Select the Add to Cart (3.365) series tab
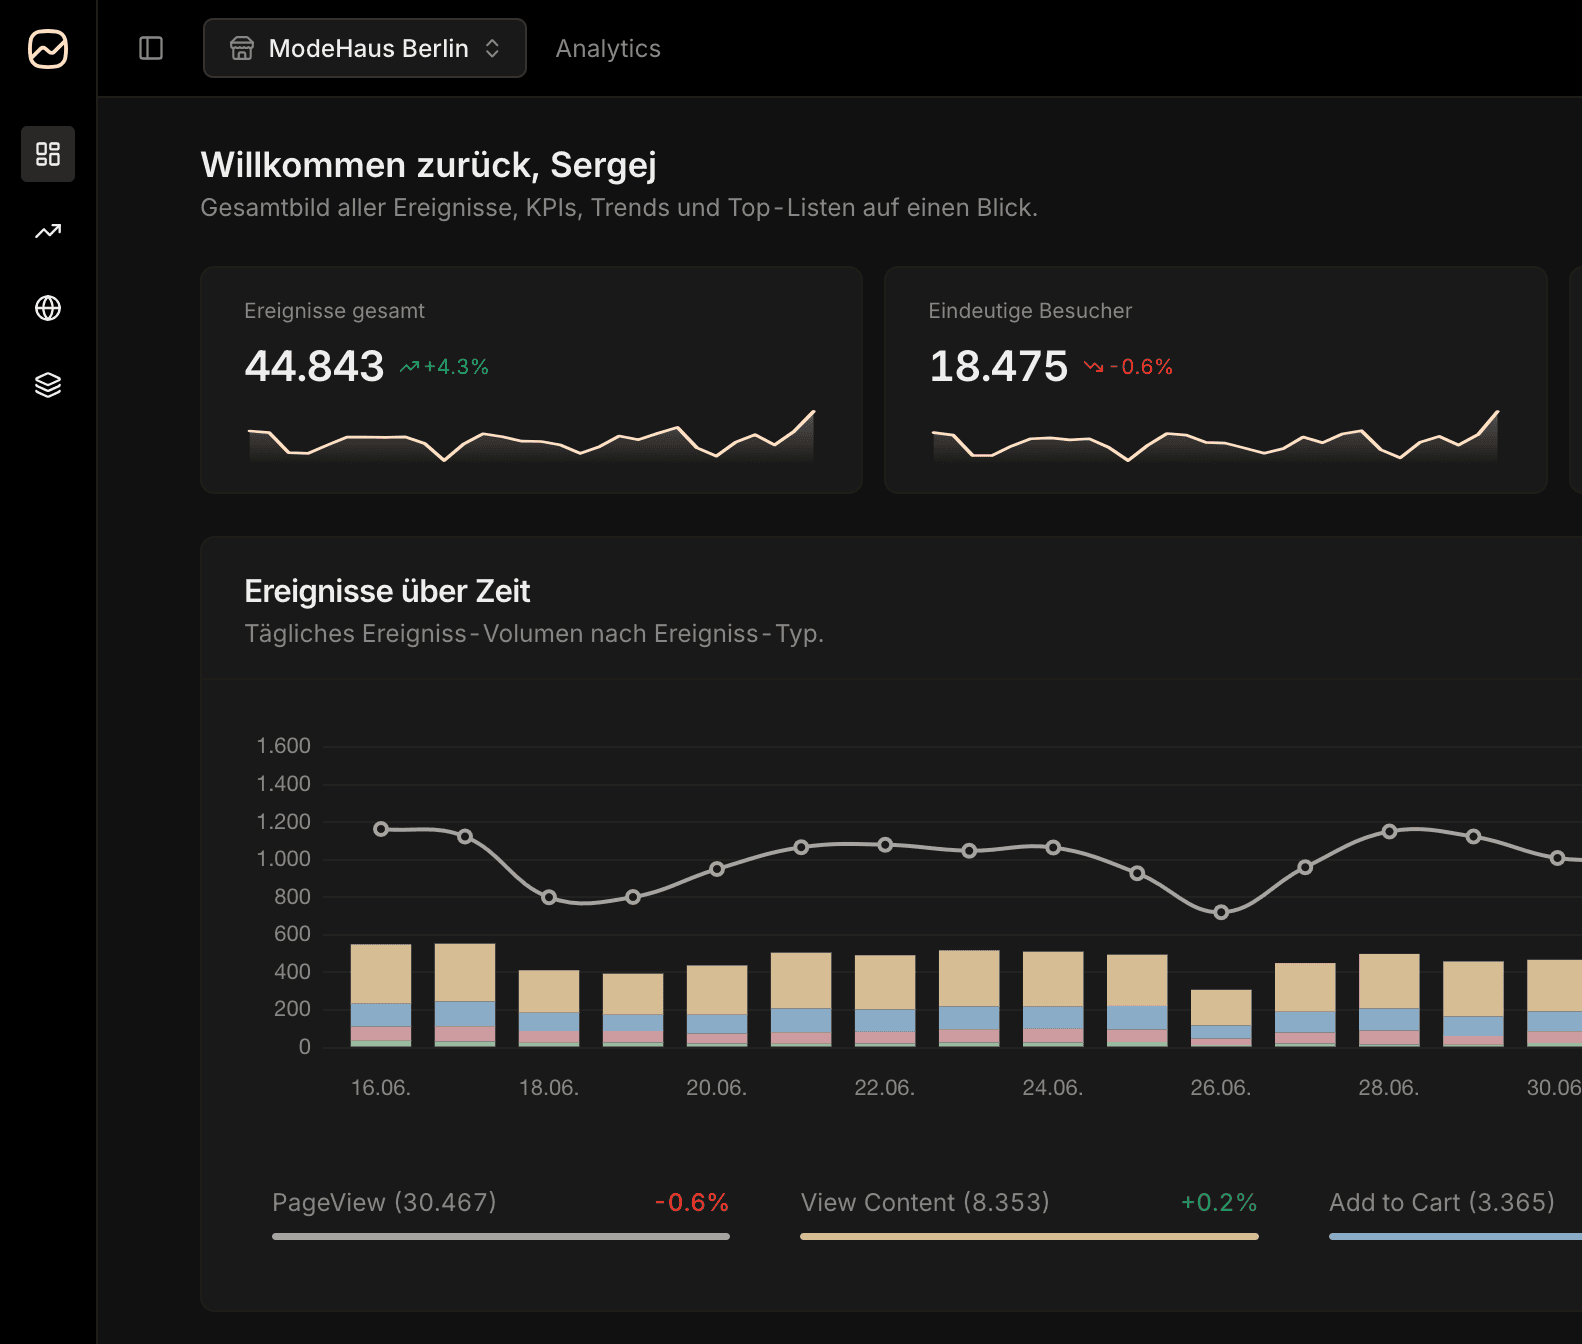This screenshot has height=1344, width=1582. point(1455,1214)
